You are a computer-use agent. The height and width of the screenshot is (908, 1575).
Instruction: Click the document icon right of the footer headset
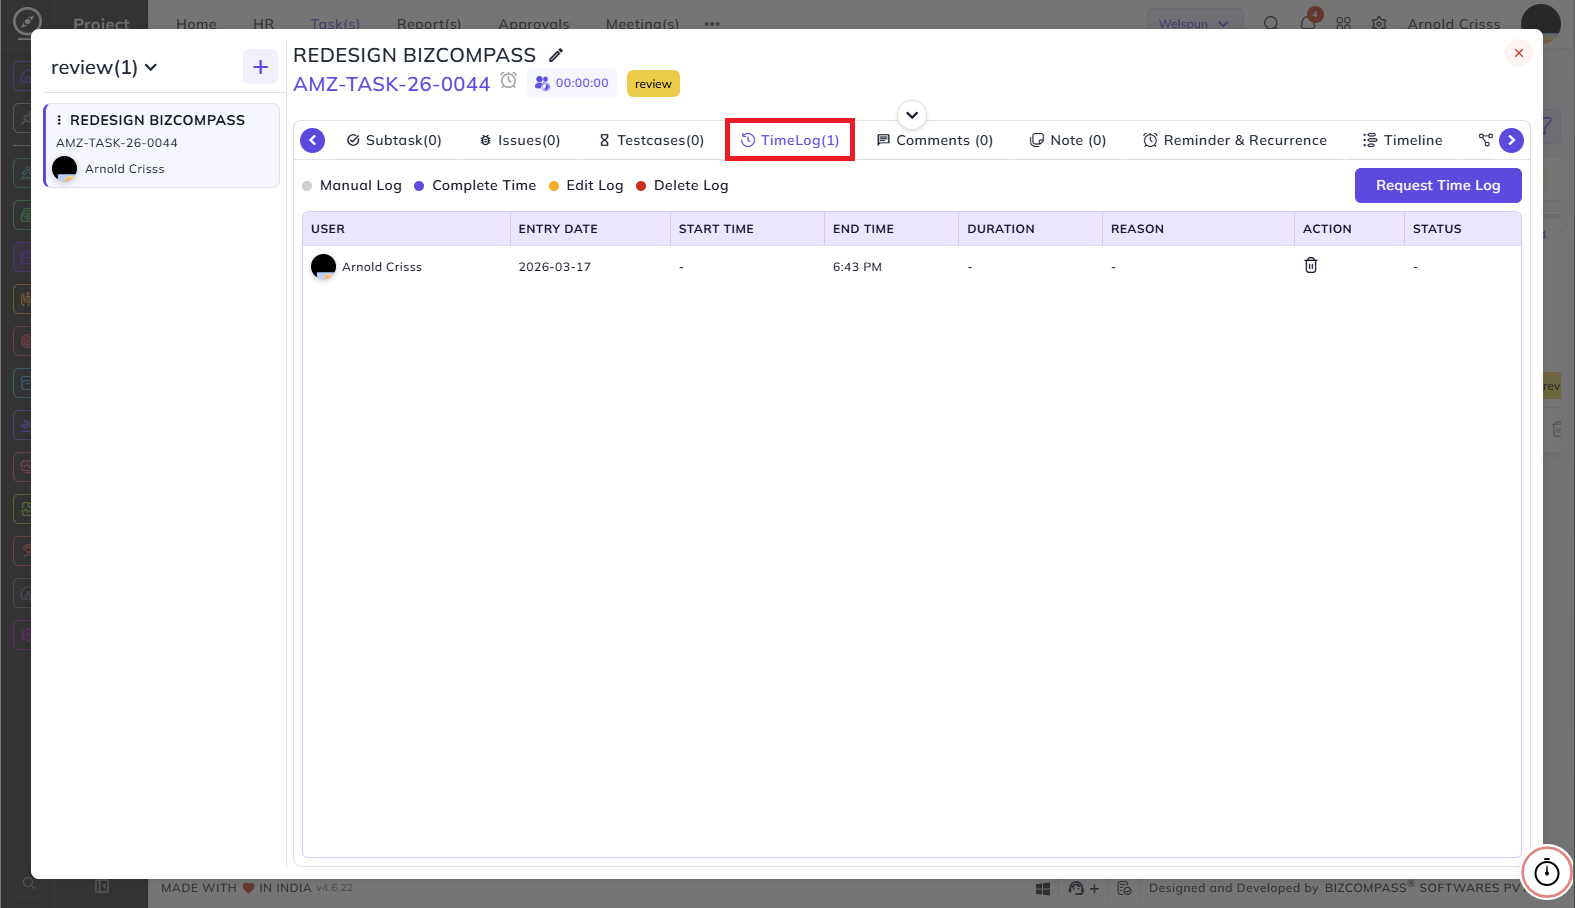pyautogui.click(x=1124, y=888)
